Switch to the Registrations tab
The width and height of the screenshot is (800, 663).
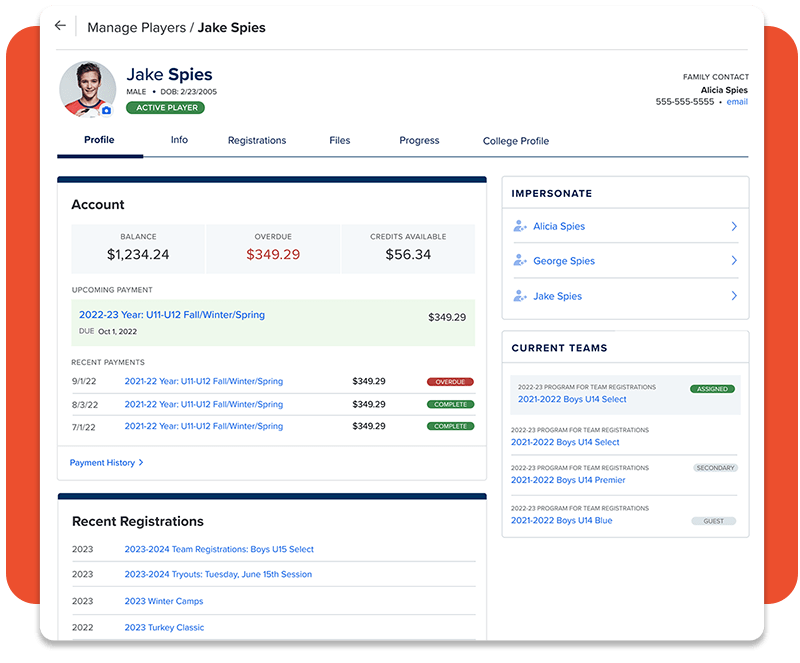[x=257, y=140]
